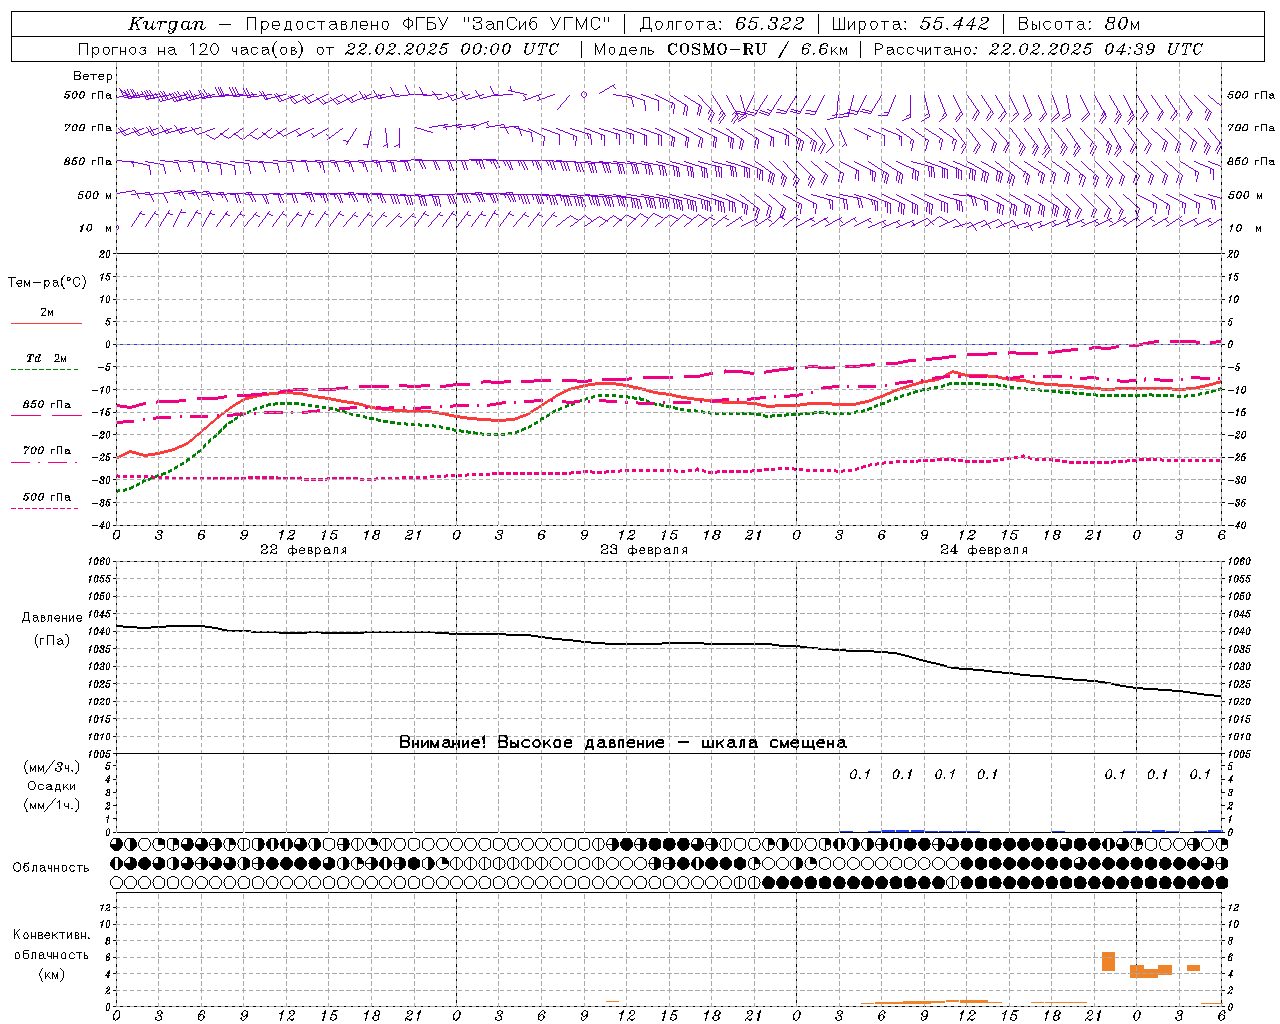The image size is (1280, 1024).
Task: Click the "22 февраля" date label
Action: coord(303,550)
